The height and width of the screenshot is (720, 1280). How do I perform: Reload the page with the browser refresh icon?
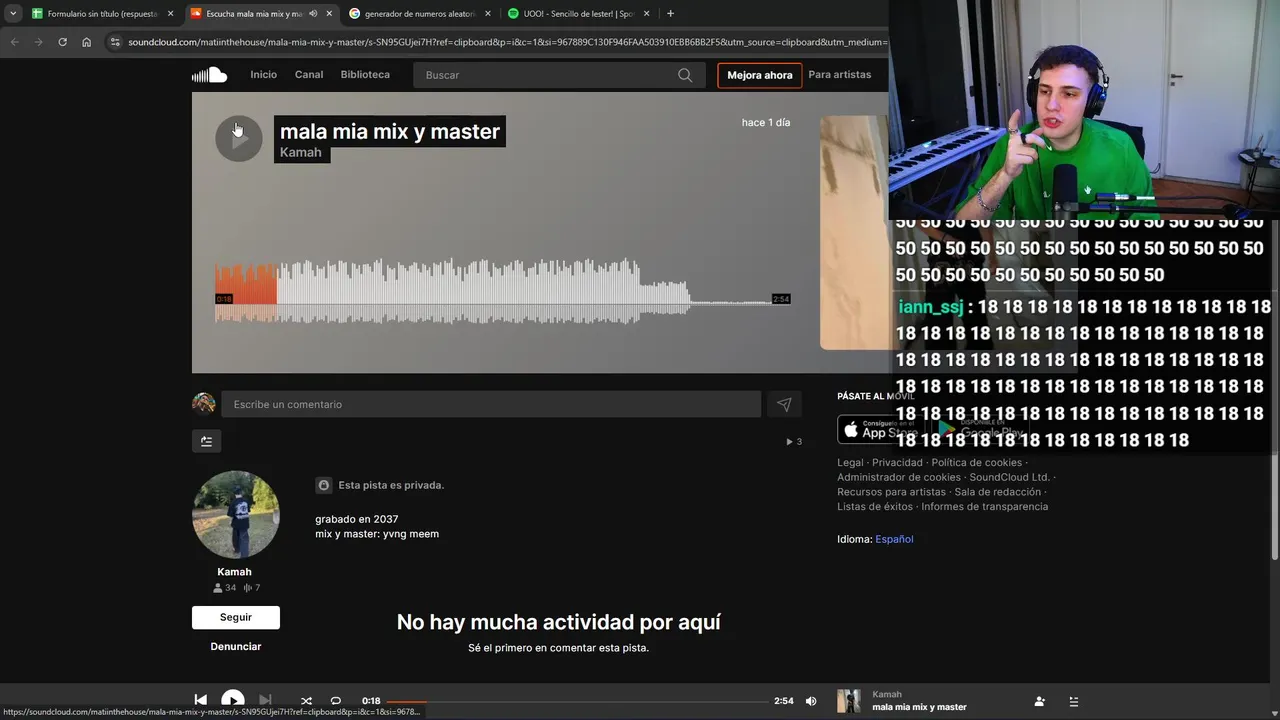click(x=62, y=42)
